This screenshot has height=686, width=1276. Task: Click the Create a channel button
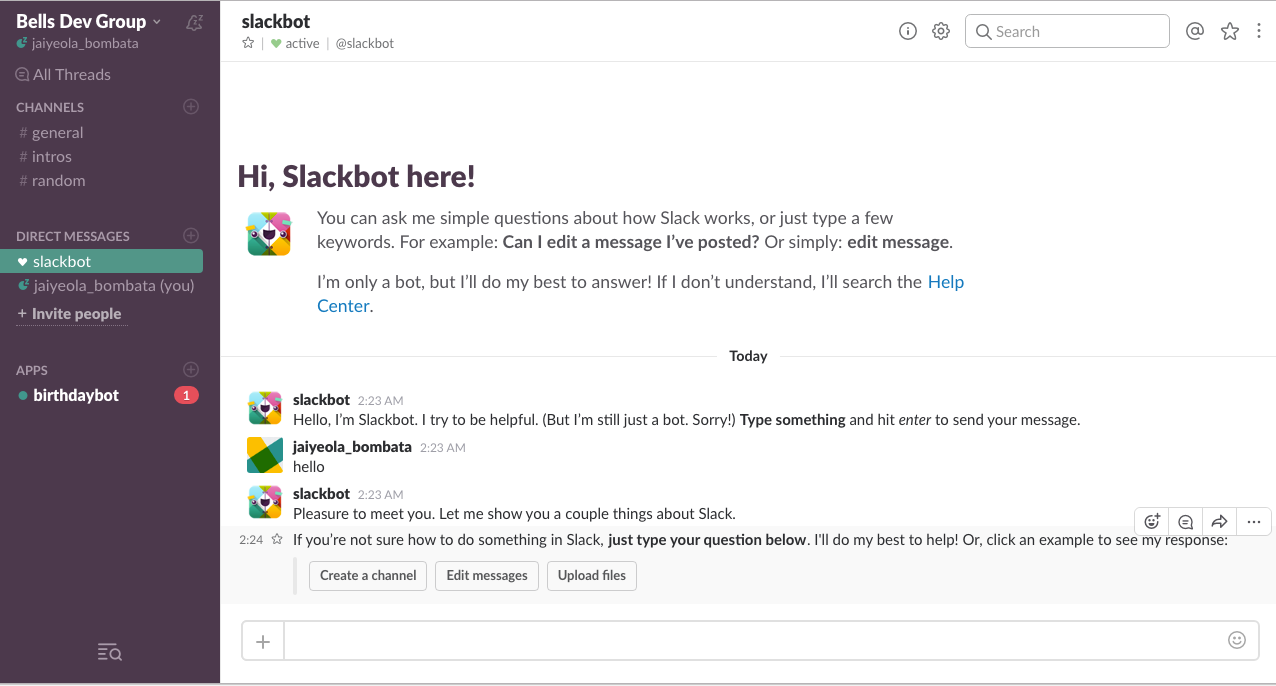click(x=368, y=575)
